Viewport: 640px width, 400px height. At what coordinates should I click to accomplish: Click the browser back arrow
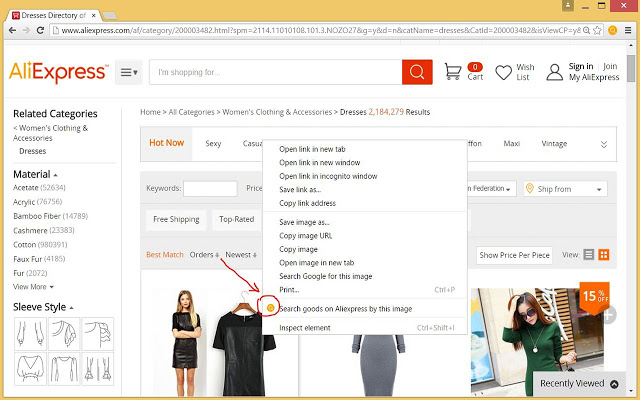pyautogui.click(x=13, y=30)
